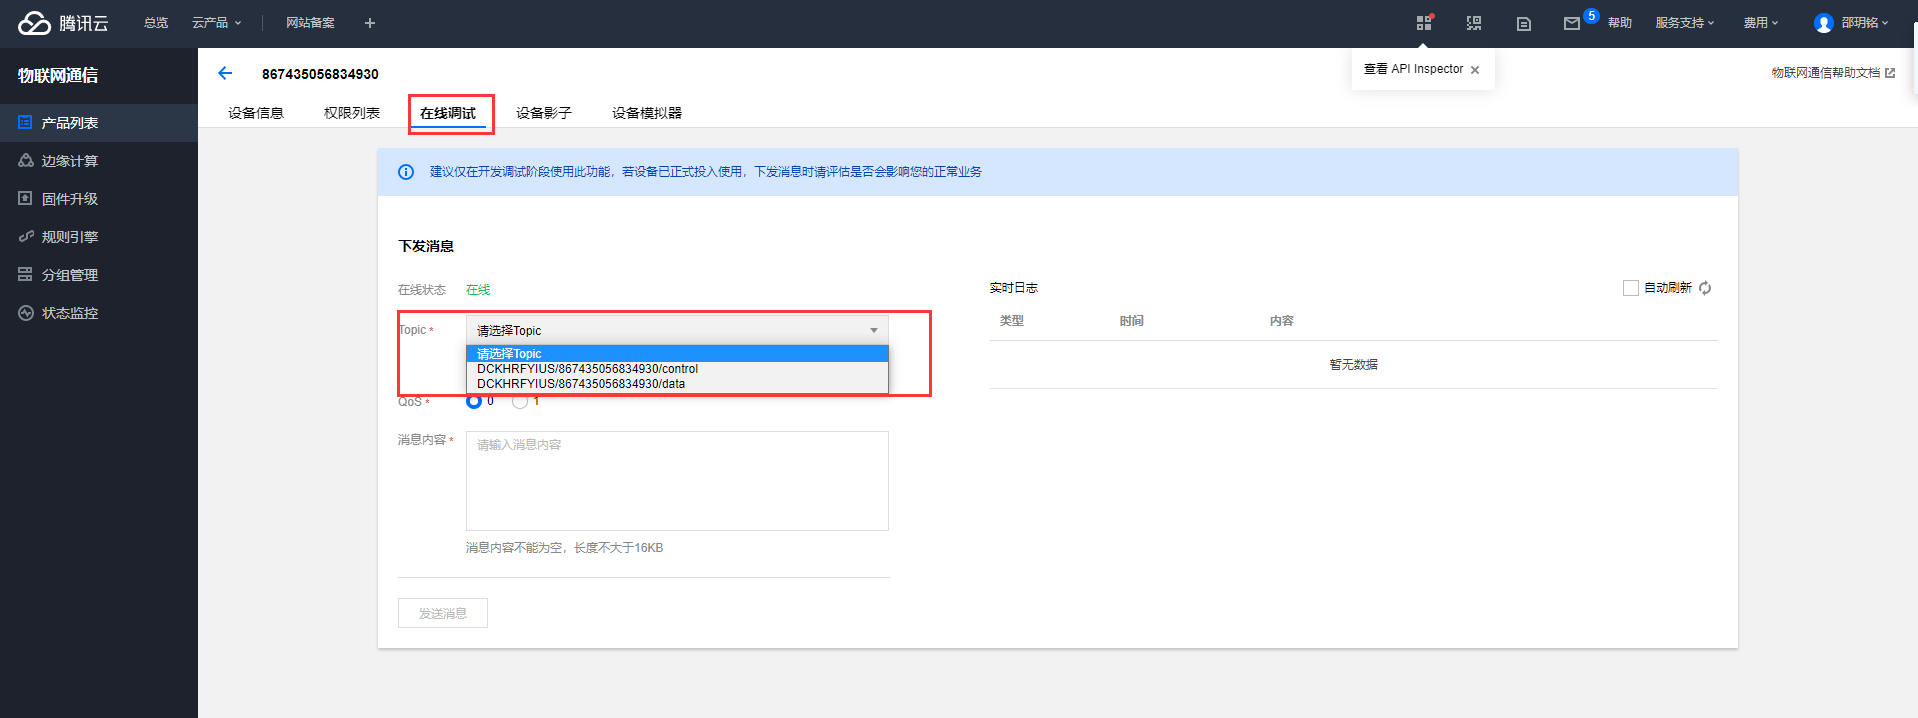Viewport: 1918px width, 718px height.
Task: Click the 总览 link in top bar
Action: coord(156,23)
